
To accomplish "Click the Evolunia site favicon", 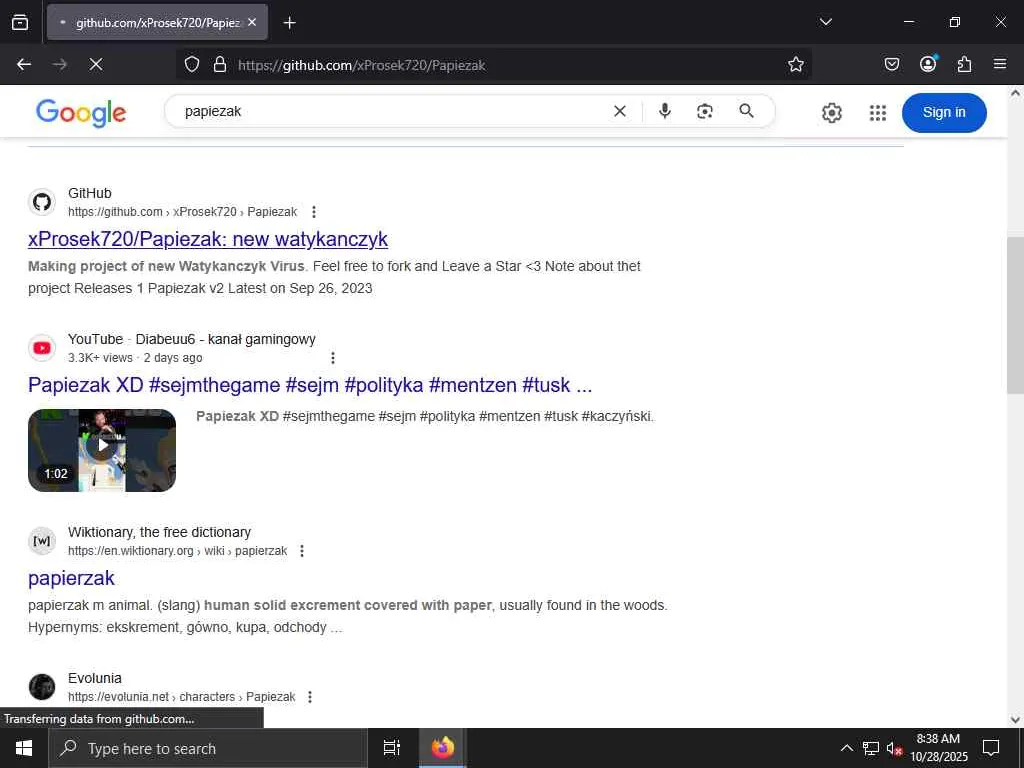I will coord(42,686).
